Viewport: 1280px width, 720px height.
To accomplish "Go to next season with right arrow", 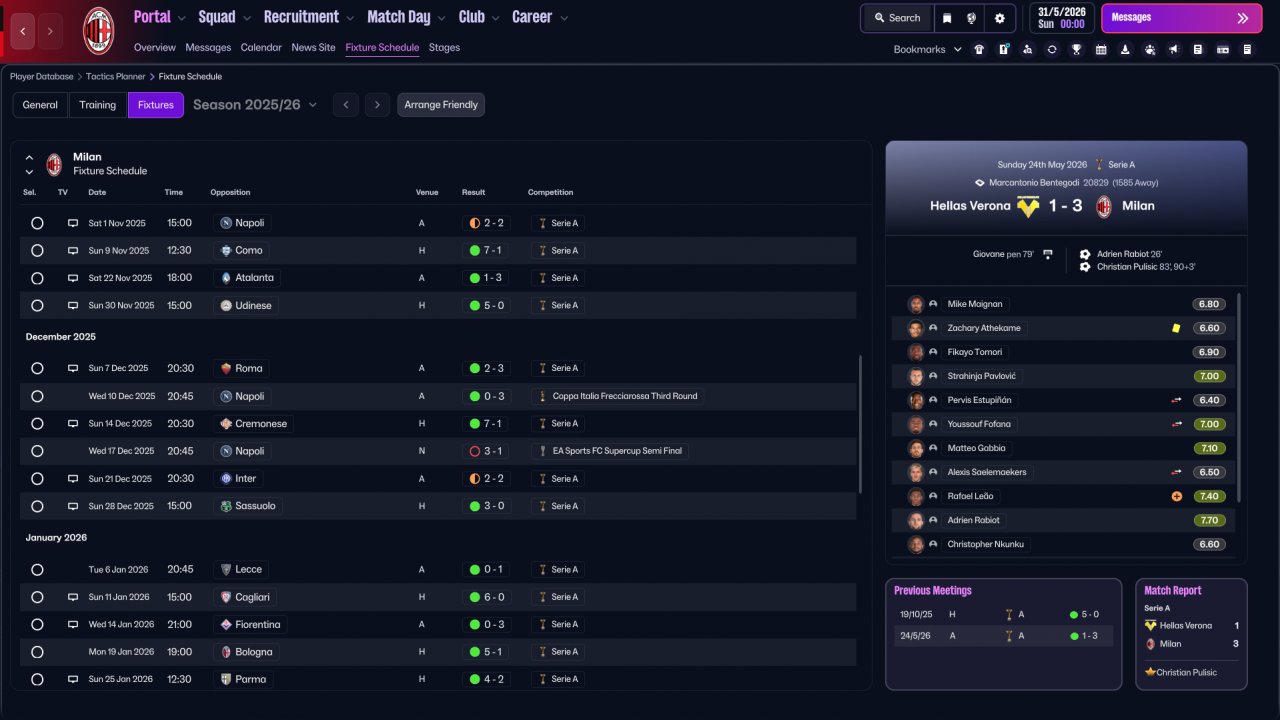I will click(x=376, y=105).
